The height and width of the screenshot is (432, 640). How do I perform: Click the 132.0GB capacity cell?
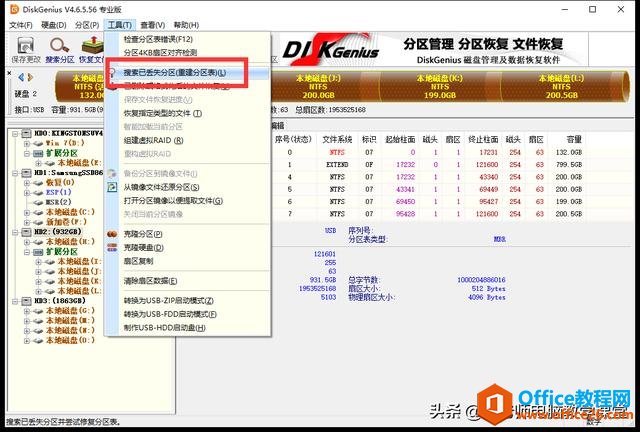[569, 152]
